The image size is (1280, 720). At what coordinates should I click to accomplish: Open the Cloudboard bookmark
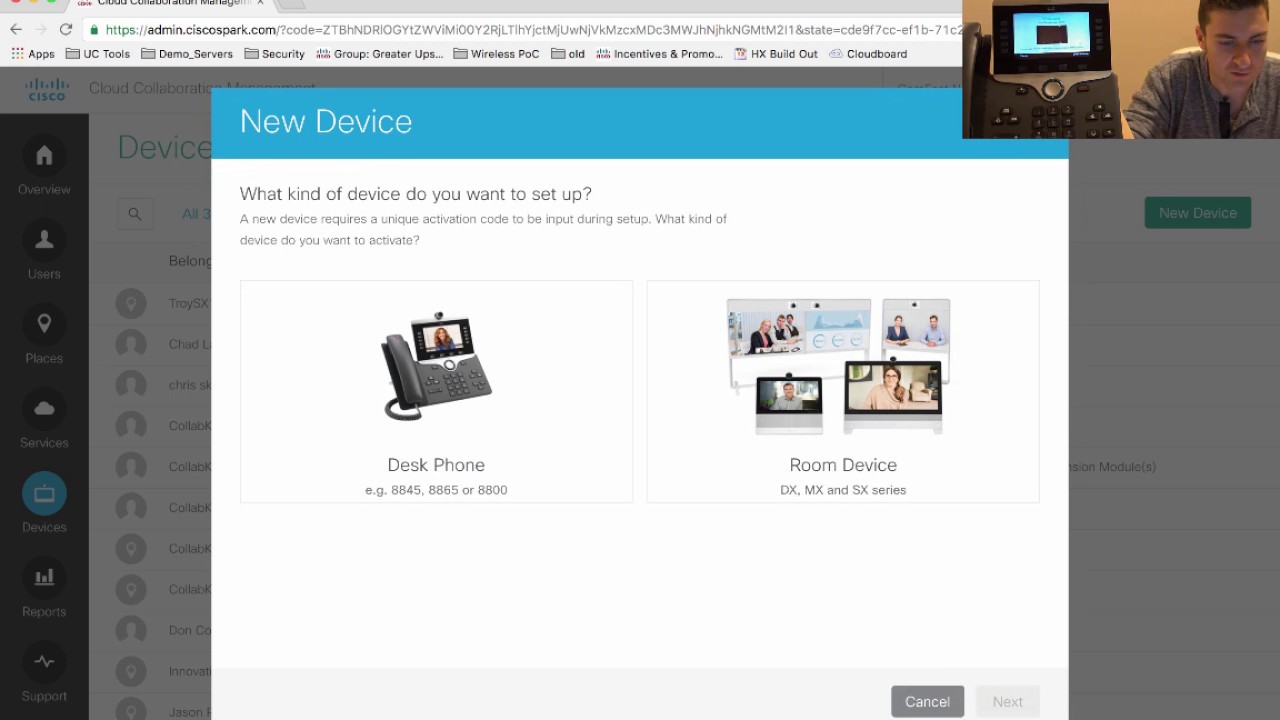point(868,54)
